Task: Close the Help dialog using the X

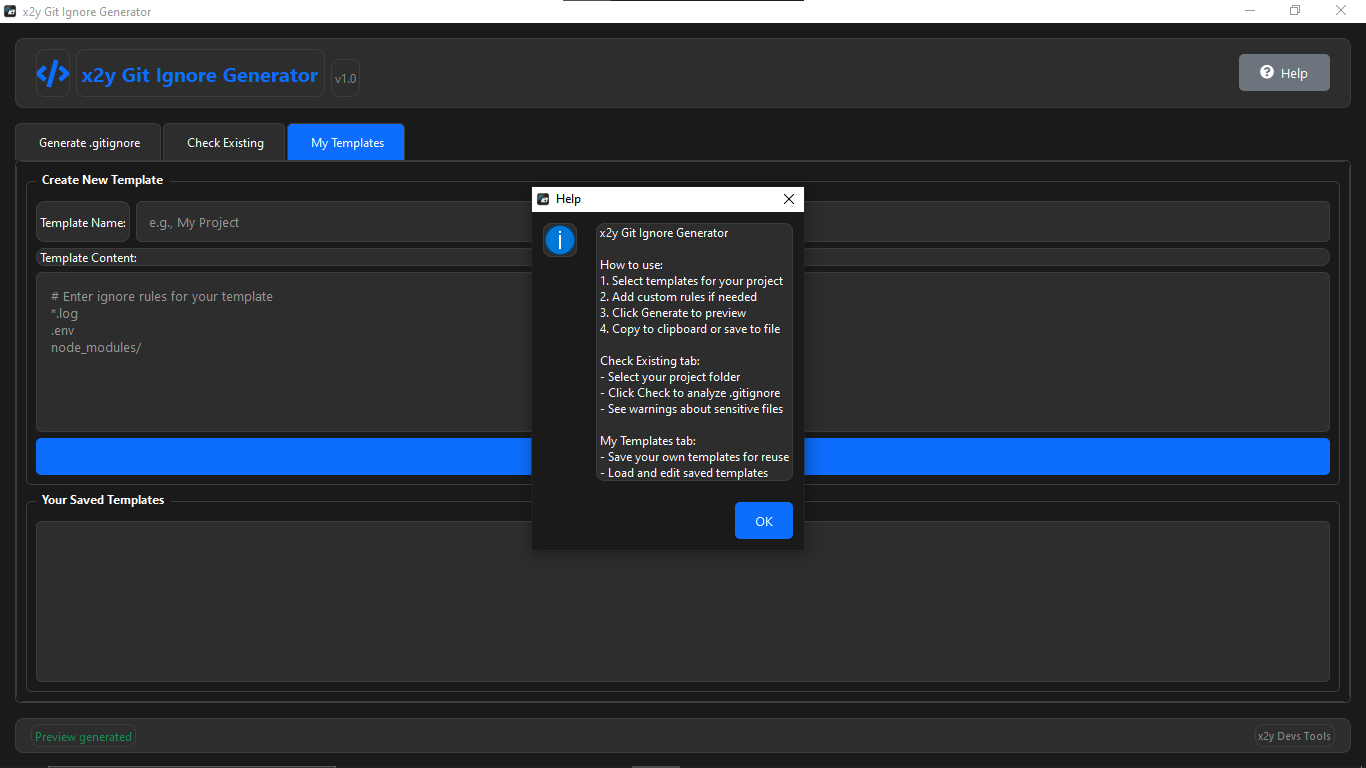Action: click(x=788, y=199)
